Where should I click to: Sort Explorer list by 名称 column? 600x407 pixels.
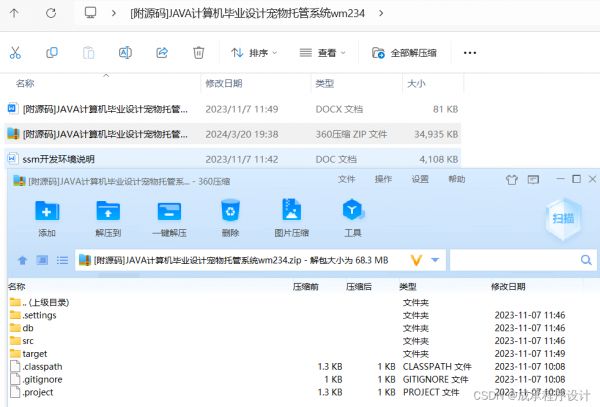pos(25,83)
